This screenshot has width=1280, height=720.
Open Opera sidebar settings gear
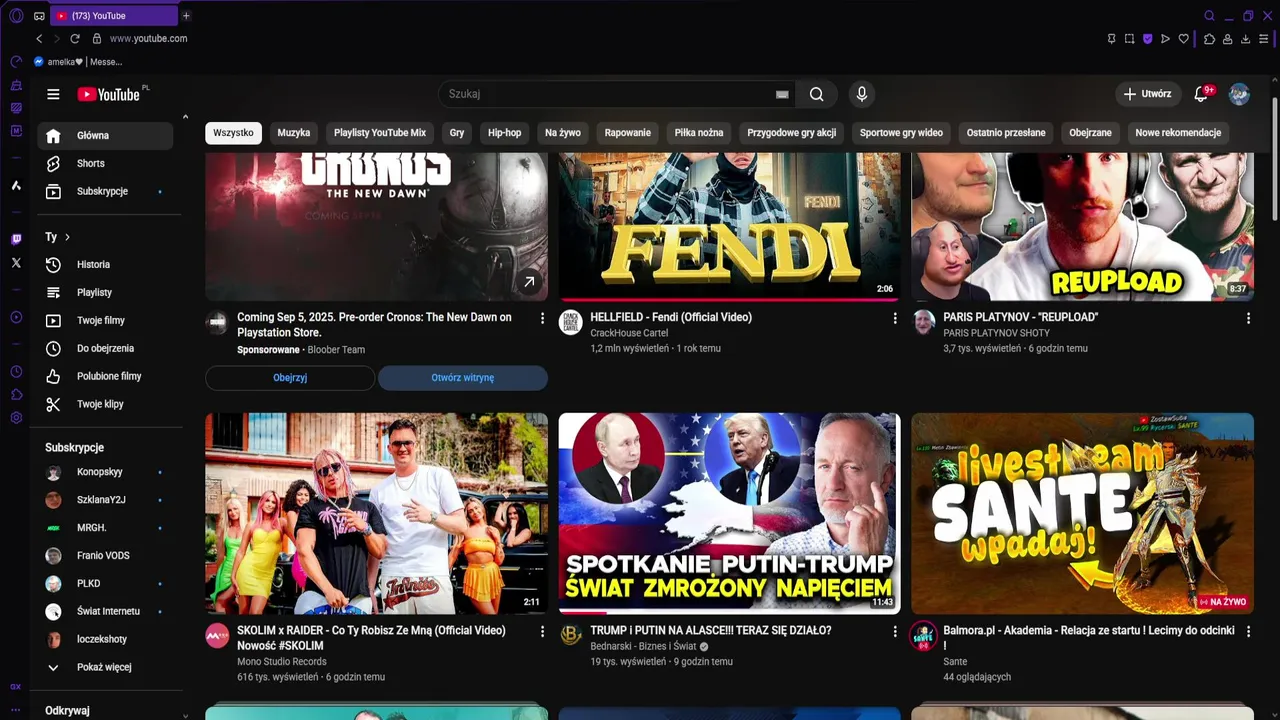[16, 417]
